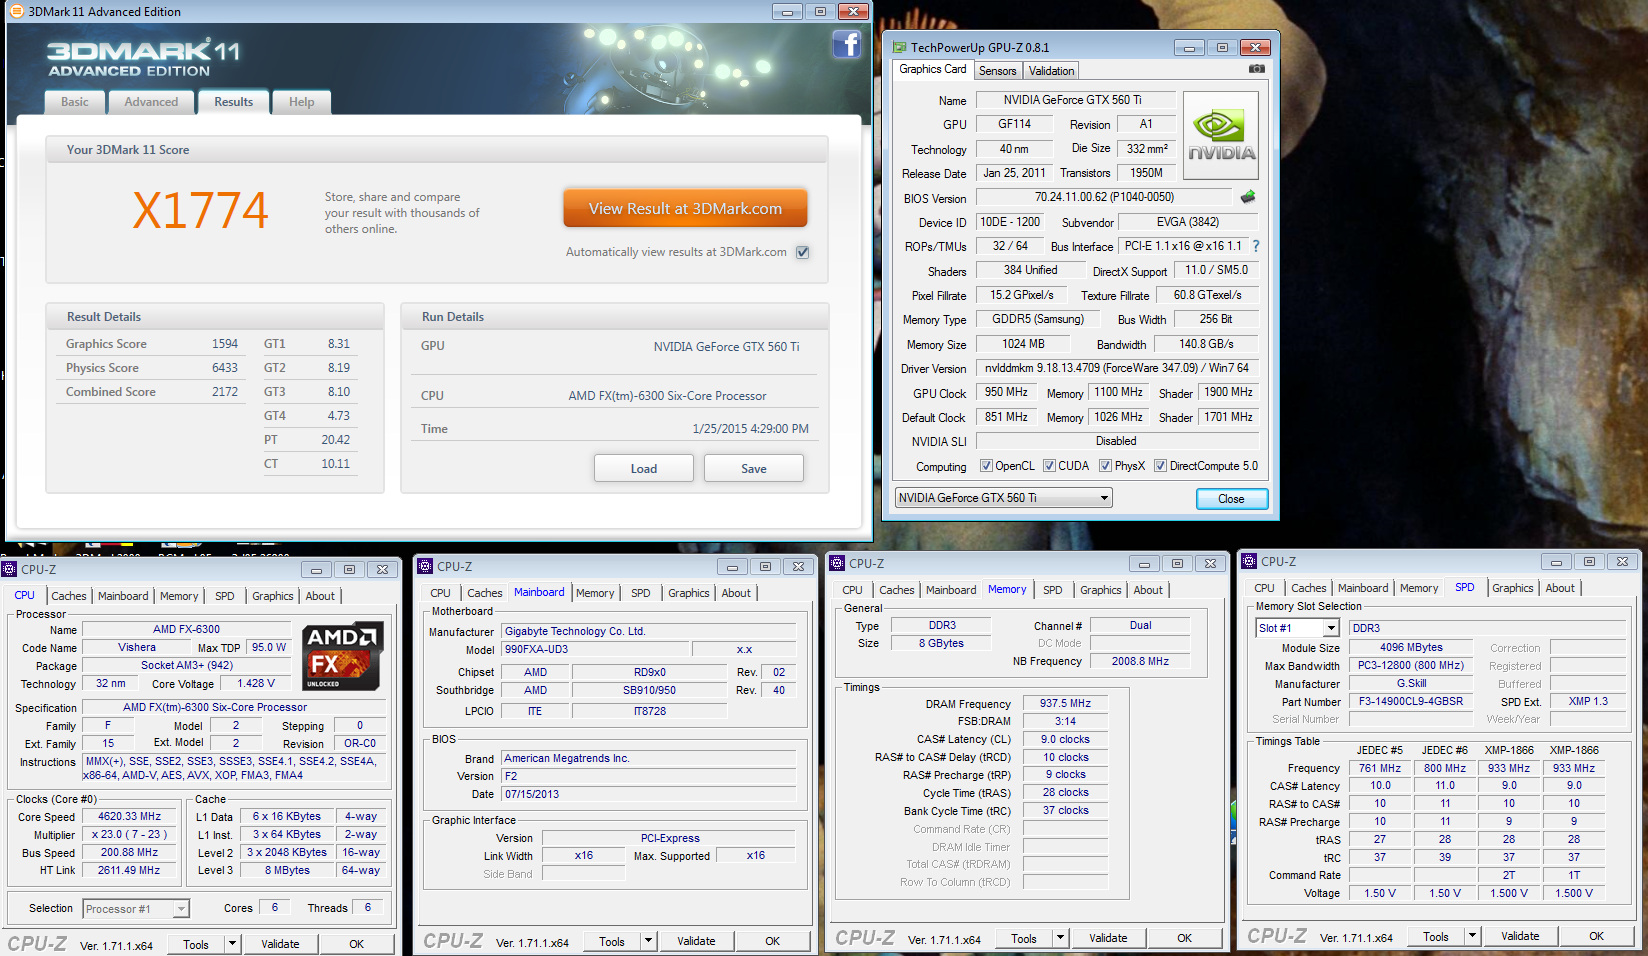Click Tools button in Memory CPU-Z window
This screenshot has width=1648, height=956.
(x=1024, y=937)
